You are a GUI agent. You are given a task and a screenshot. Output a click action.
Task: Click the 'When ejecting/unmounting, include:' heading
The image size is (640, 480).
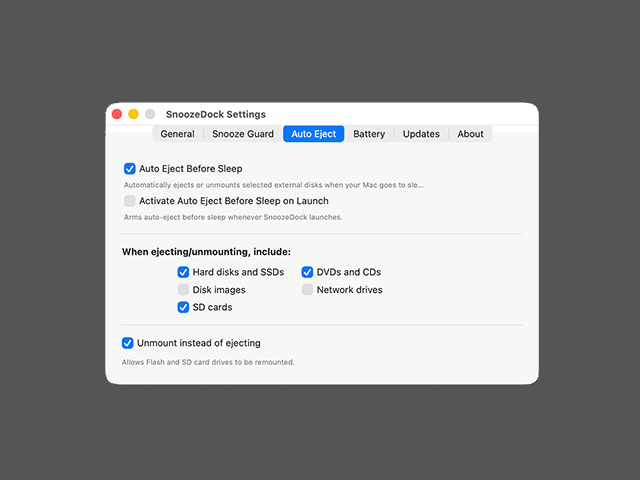pos(206,252)
